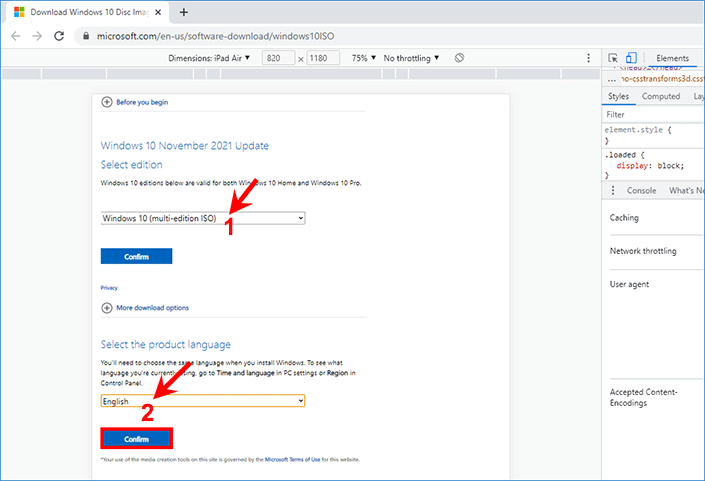Open the What's New drawer tab
Viewport: 705px width, 481px height.
(x=686, y=191)
